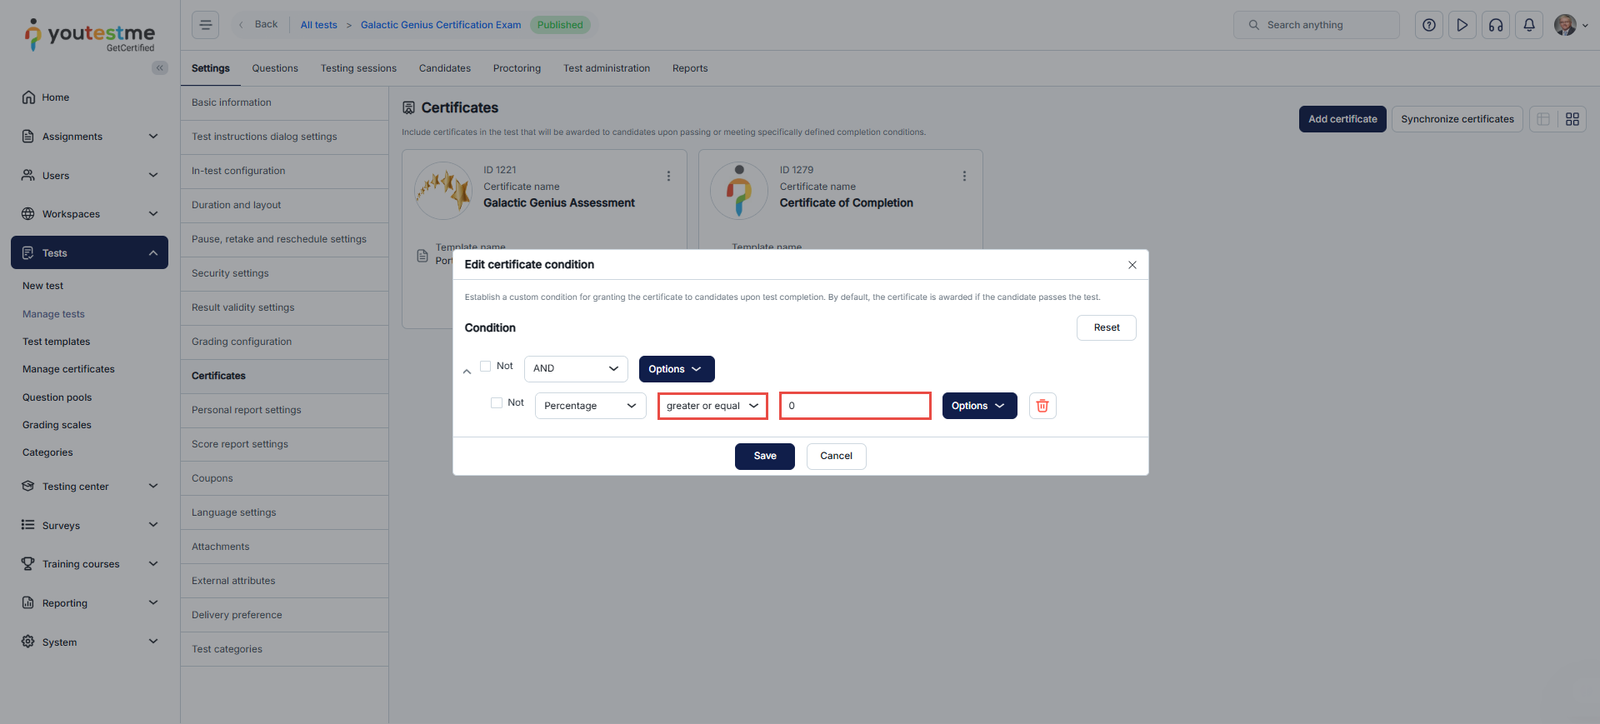This screenshot has width=1600, height=724.
Task: Check the Not checkbox beside Percentage
Action: click(x=497, y=403)
